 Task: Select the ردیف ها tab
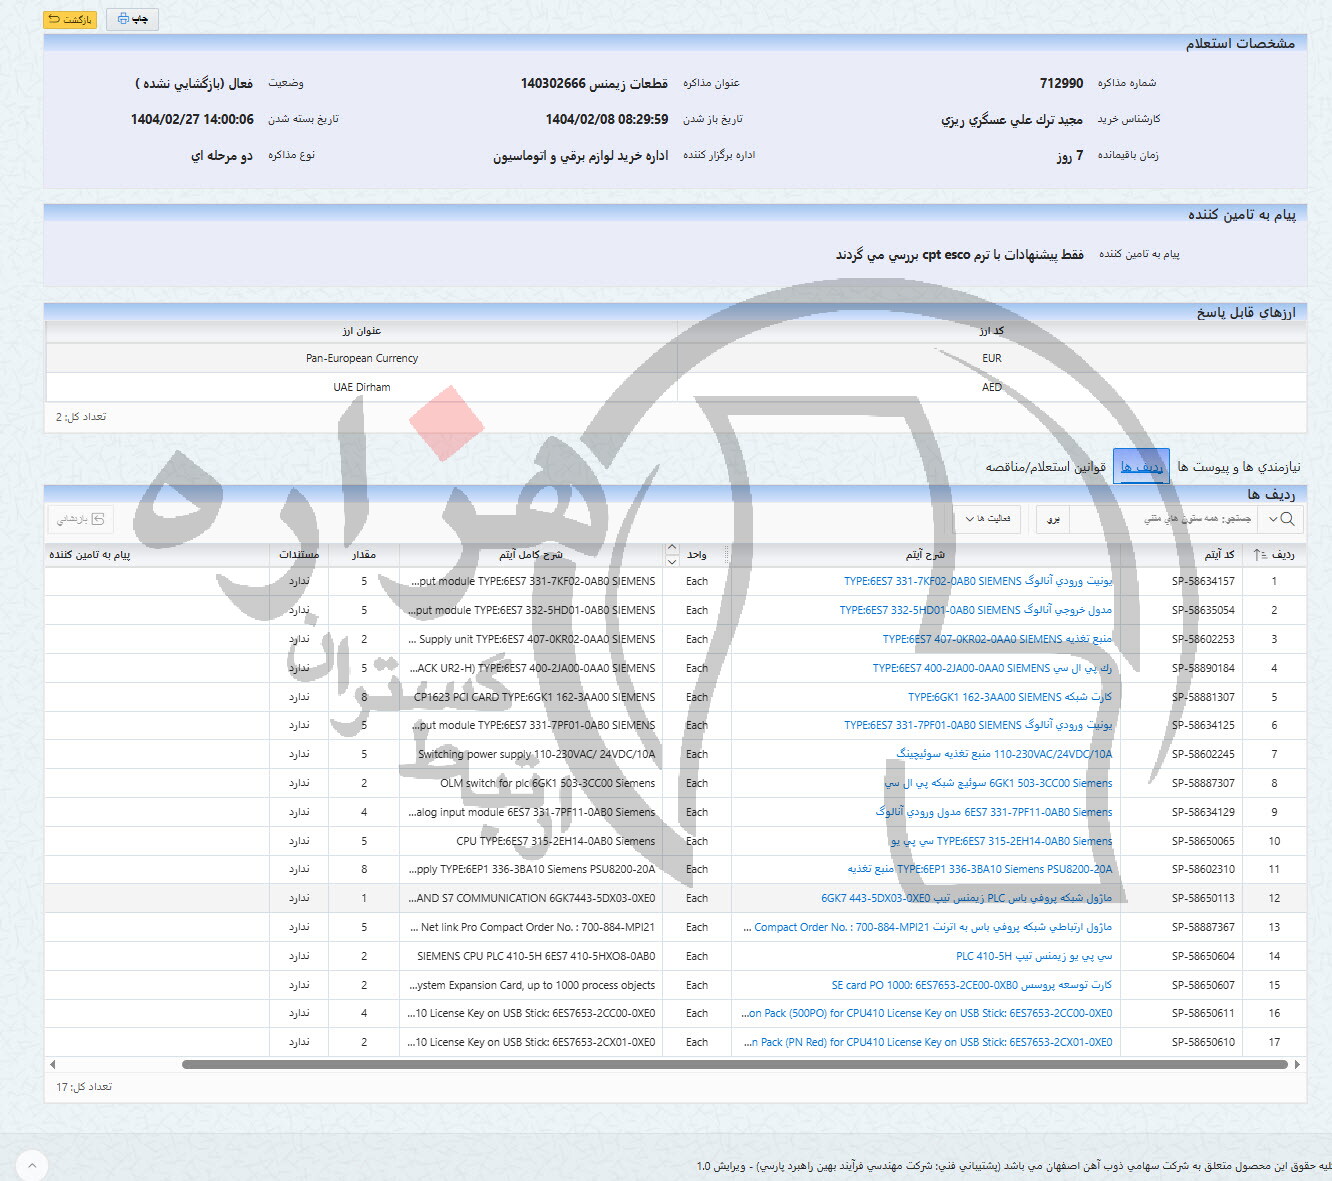1141,467
